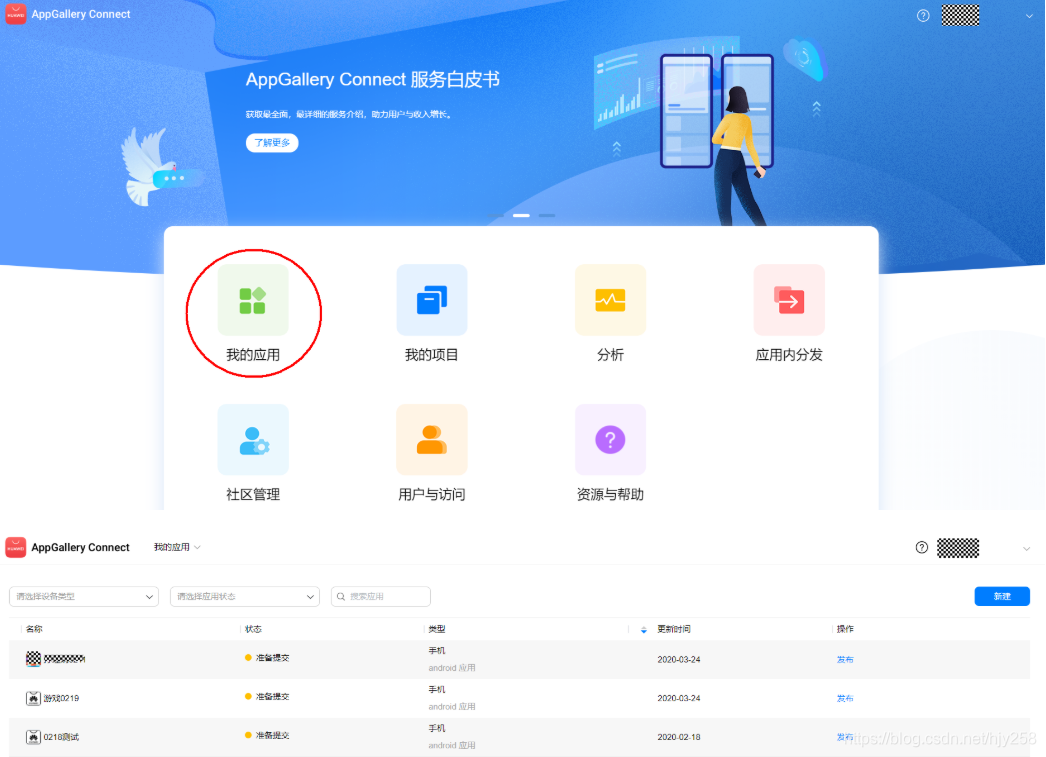This screenshot has height=757, width=1046.
Task: Expand the account menu chevron in top header
Action: coord(1029,16)
